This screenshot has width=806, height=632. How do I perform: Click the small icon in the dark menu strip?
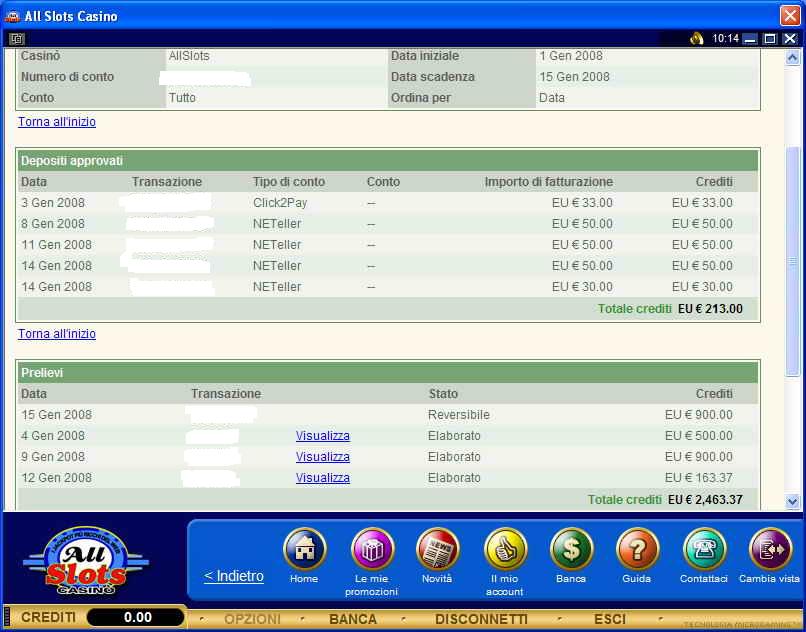pos(16,39)
